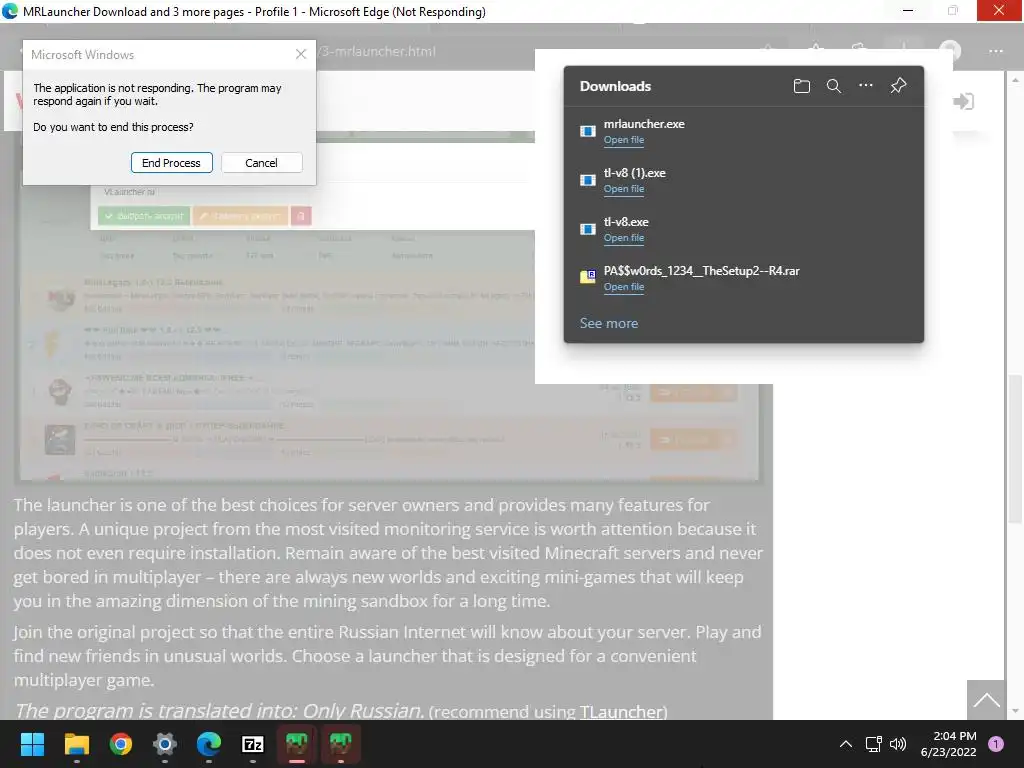Screen dimensions: 1024x768
Task: Open file link for tl-v8 (1).exe
Action: (624, 189)
